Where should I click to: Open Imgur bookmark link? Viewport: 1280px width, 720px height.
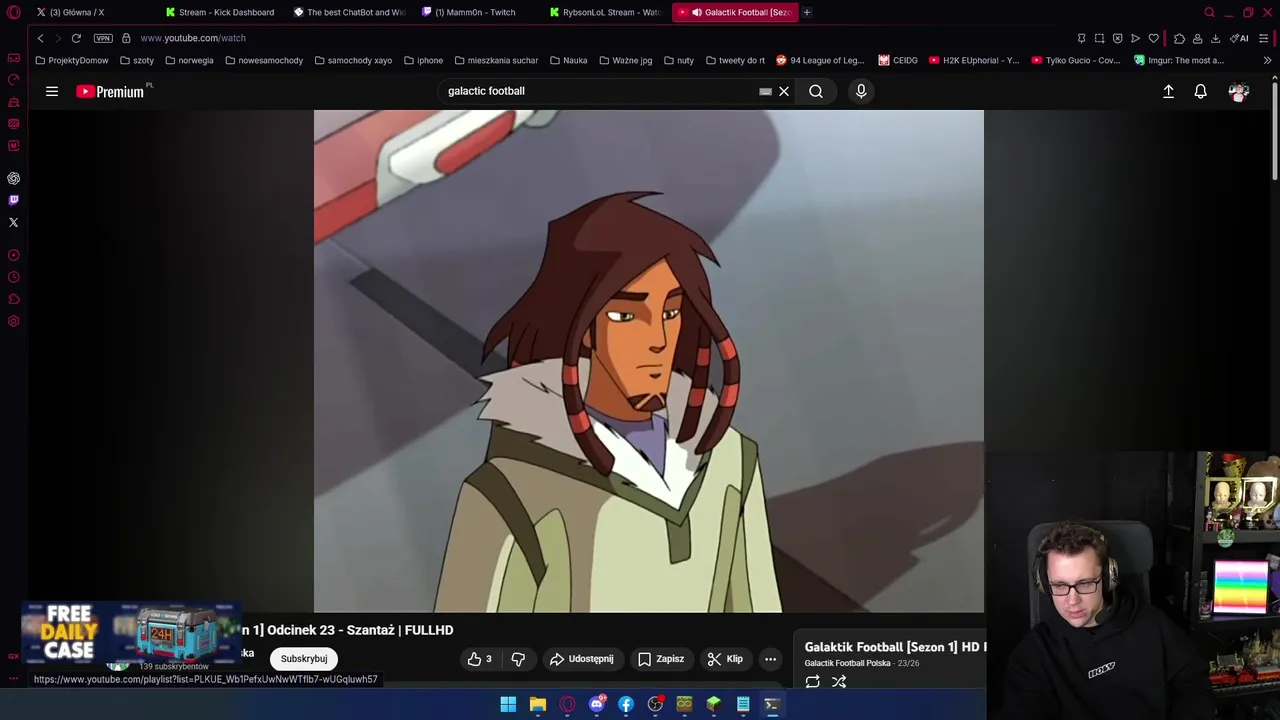pyautogui.click(x=1179, y=60)
